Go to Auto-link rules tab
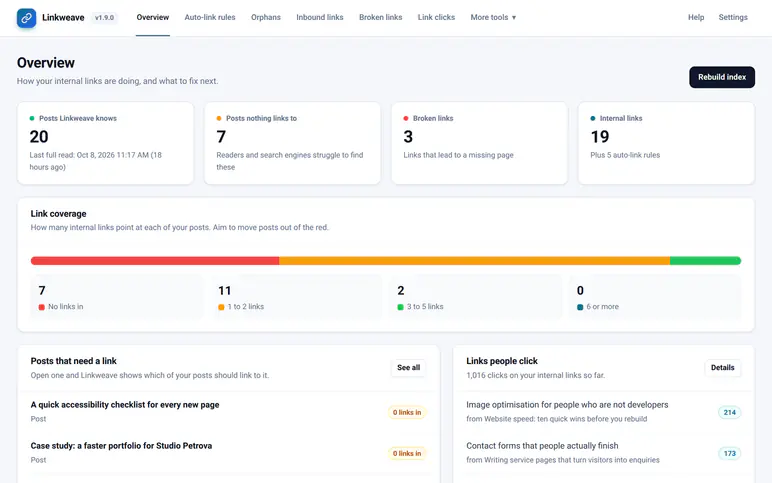 [210, 17]
